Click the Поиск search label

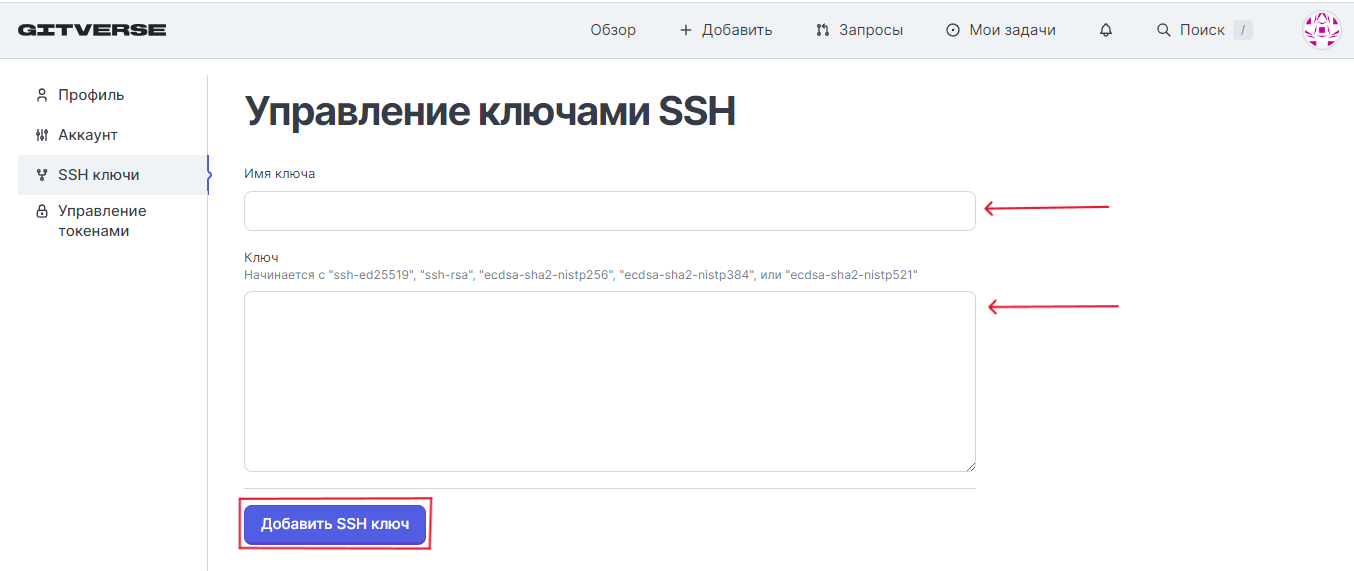tap(1202, 30)
